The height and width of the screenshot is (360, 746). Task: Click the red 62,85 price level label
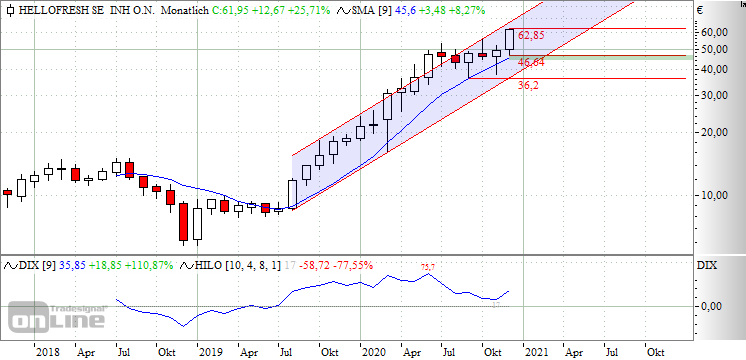point(531,35)
